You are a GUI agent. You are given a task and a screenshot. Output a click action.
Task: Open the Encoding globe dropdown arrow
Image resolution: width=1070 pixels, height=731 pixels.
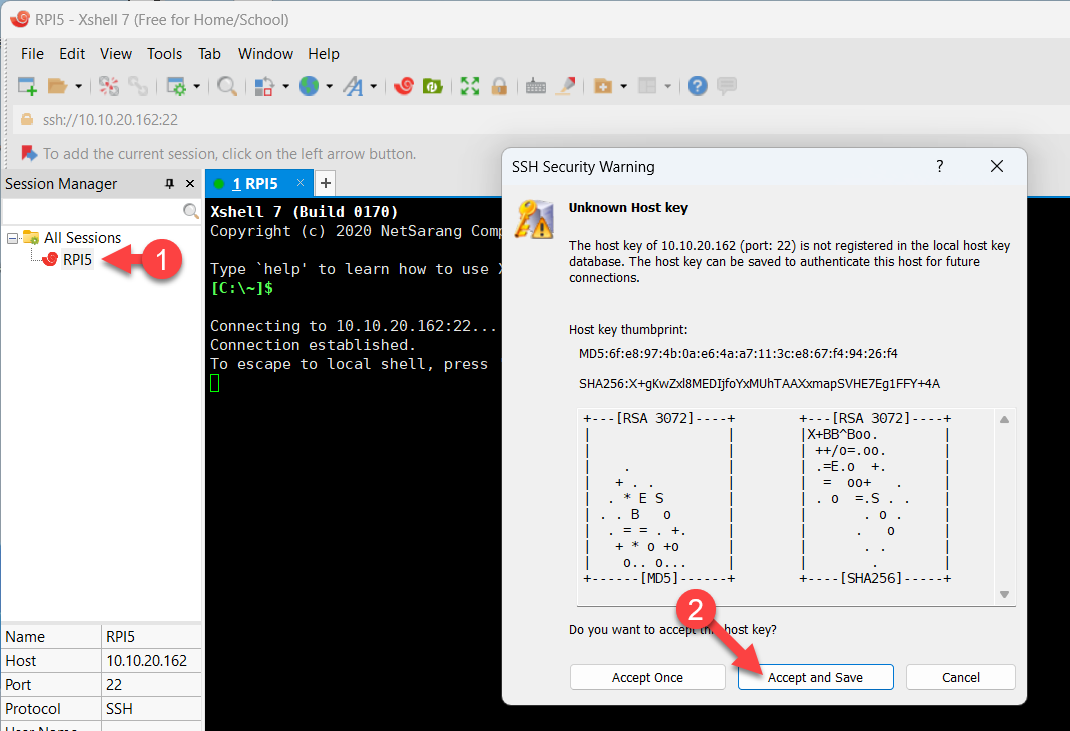330,86
